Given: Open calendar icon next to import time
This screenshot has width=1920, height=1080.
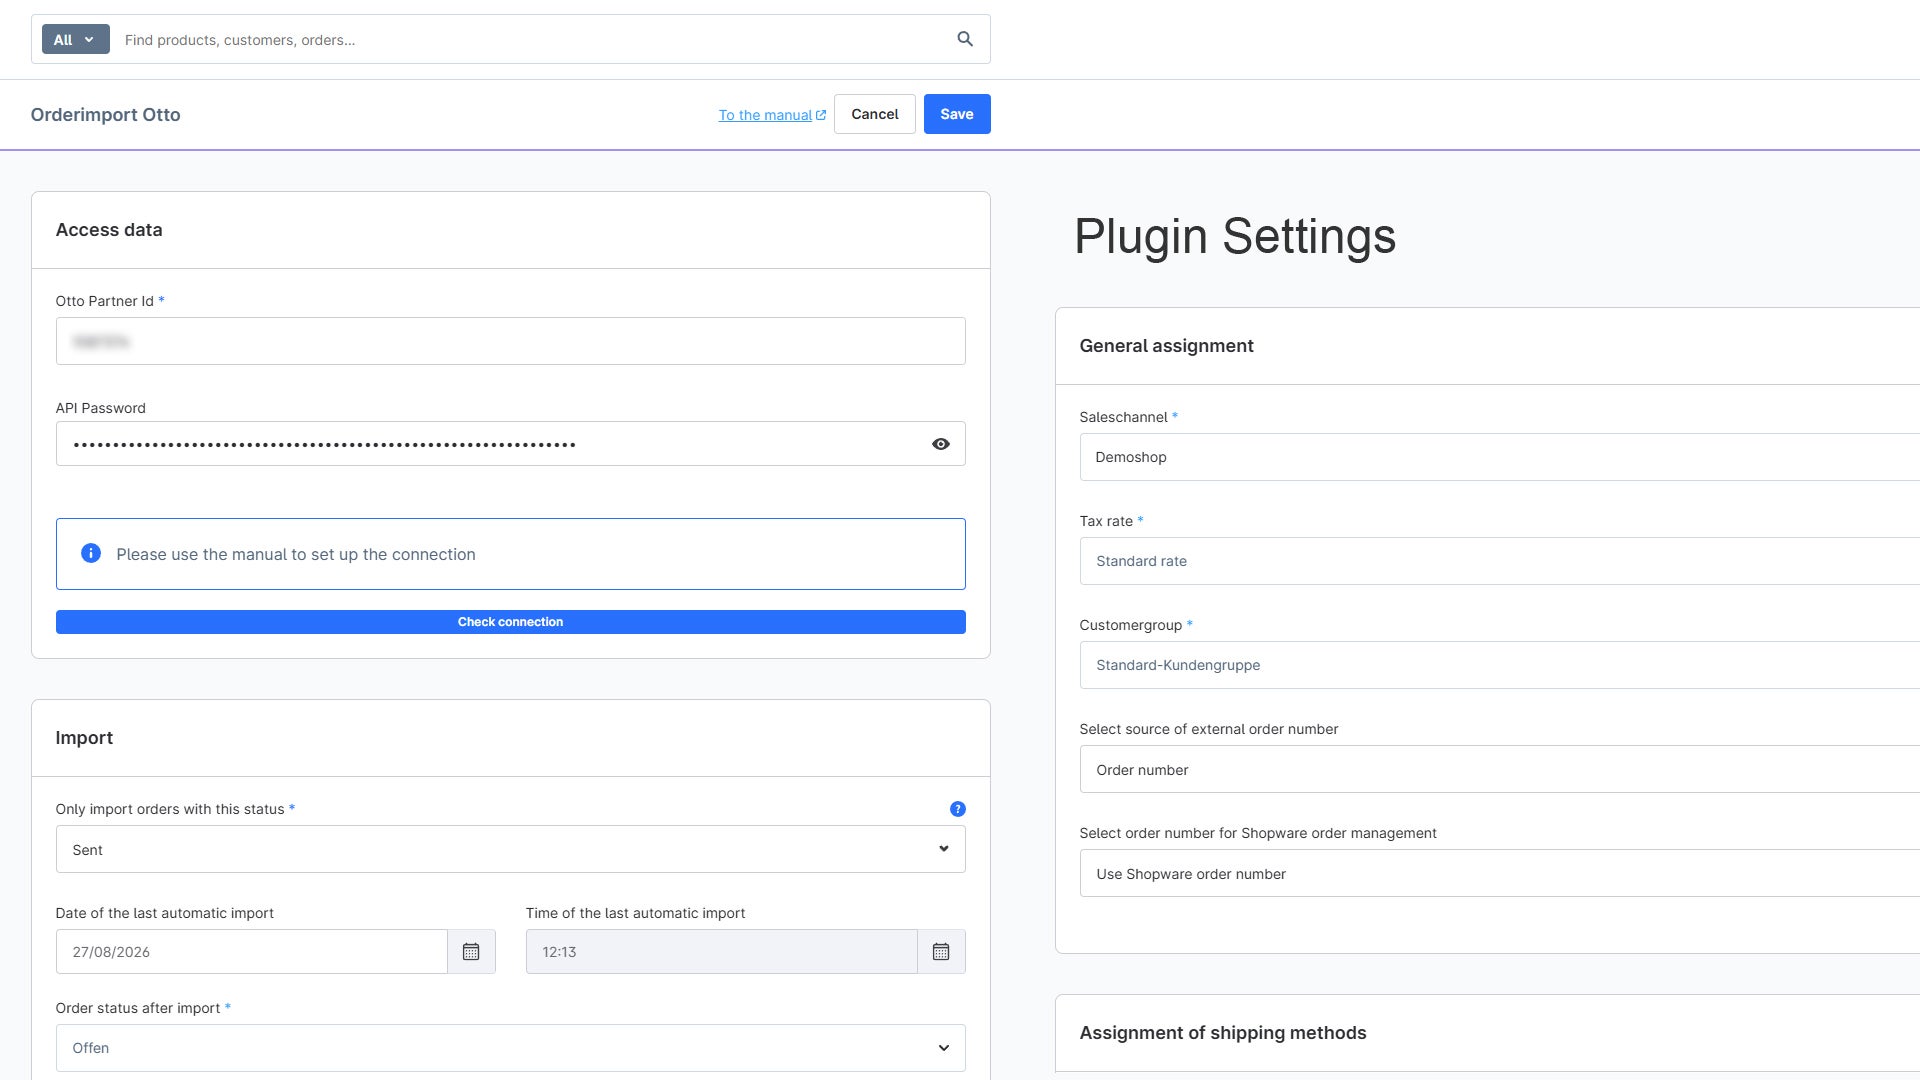Looking at the screenshot, I should (x=941, y=952).
